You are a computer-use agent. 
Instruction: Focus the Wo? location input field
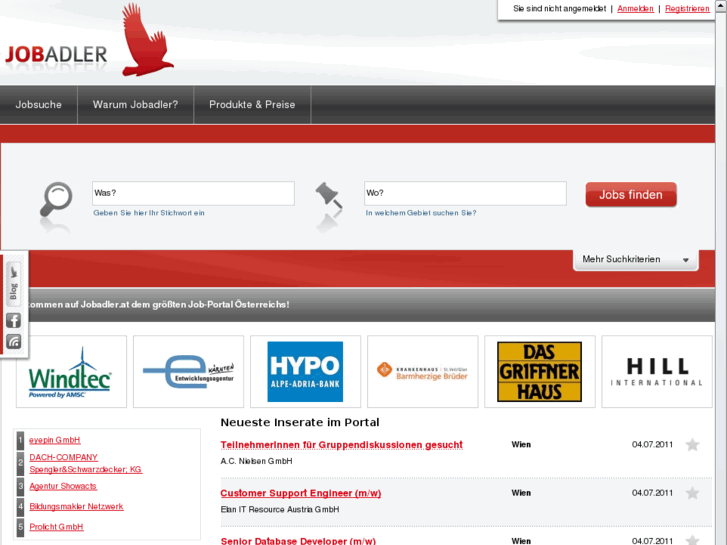[465, 193]
